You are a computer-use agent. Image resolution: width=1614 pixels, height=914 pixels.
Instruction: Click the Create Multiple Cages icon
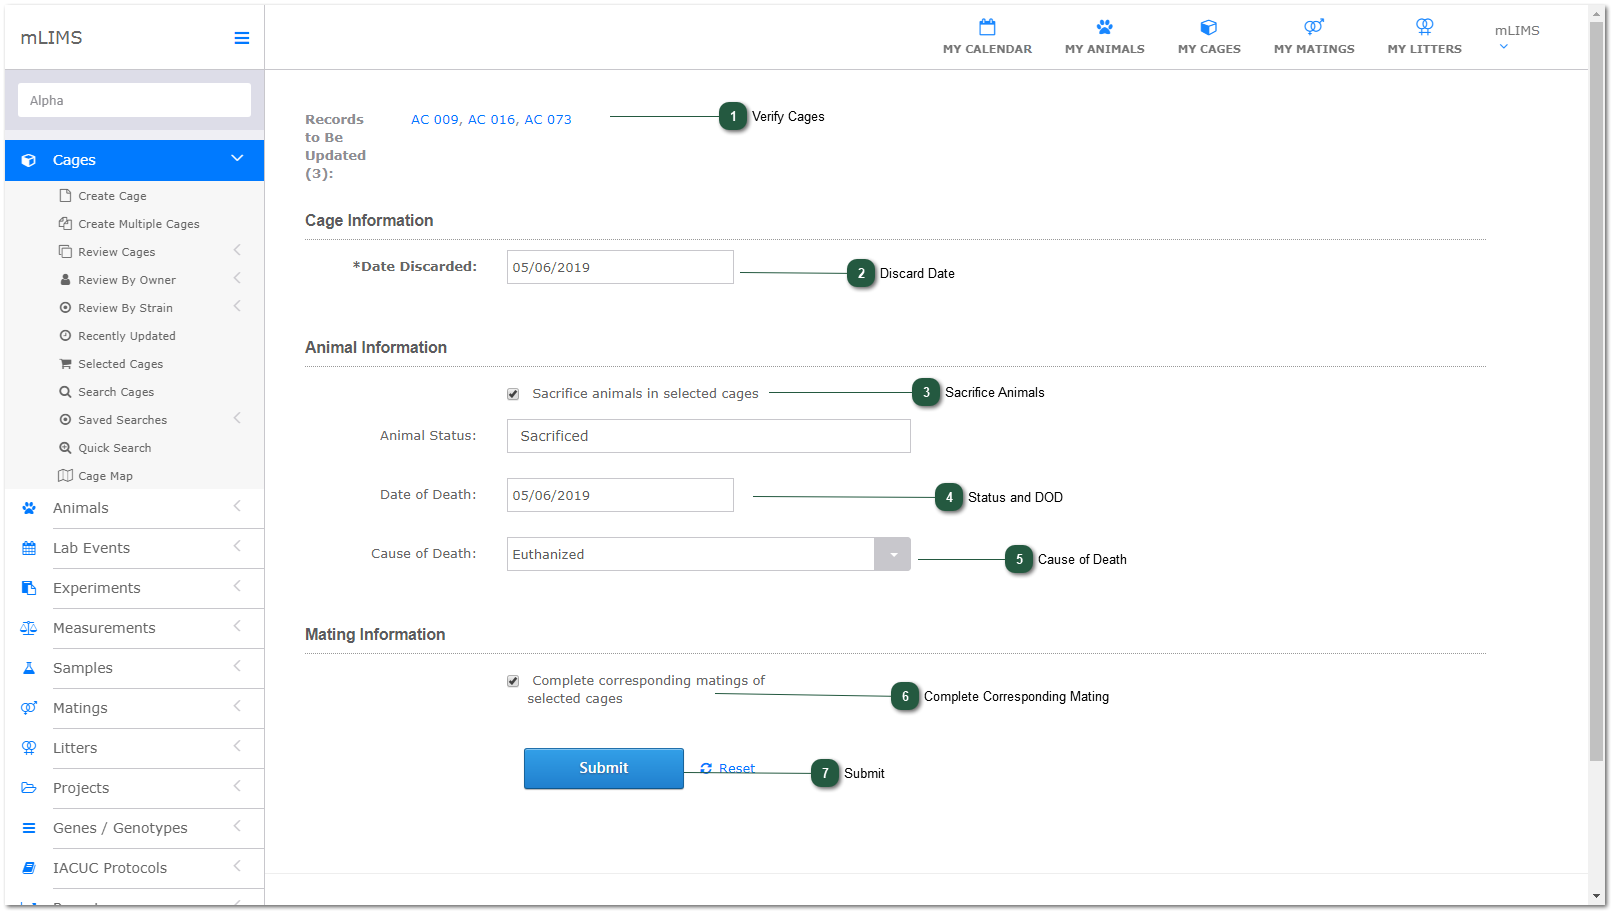pos(65,224)
